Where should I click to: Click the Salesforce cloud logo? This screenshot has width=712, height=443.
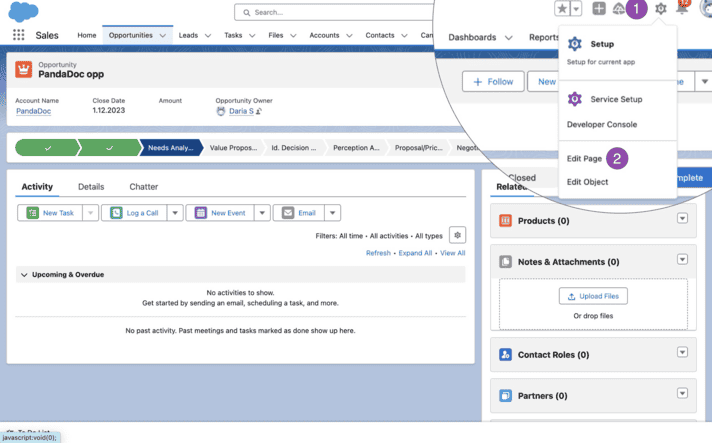(x=22, y=11)
